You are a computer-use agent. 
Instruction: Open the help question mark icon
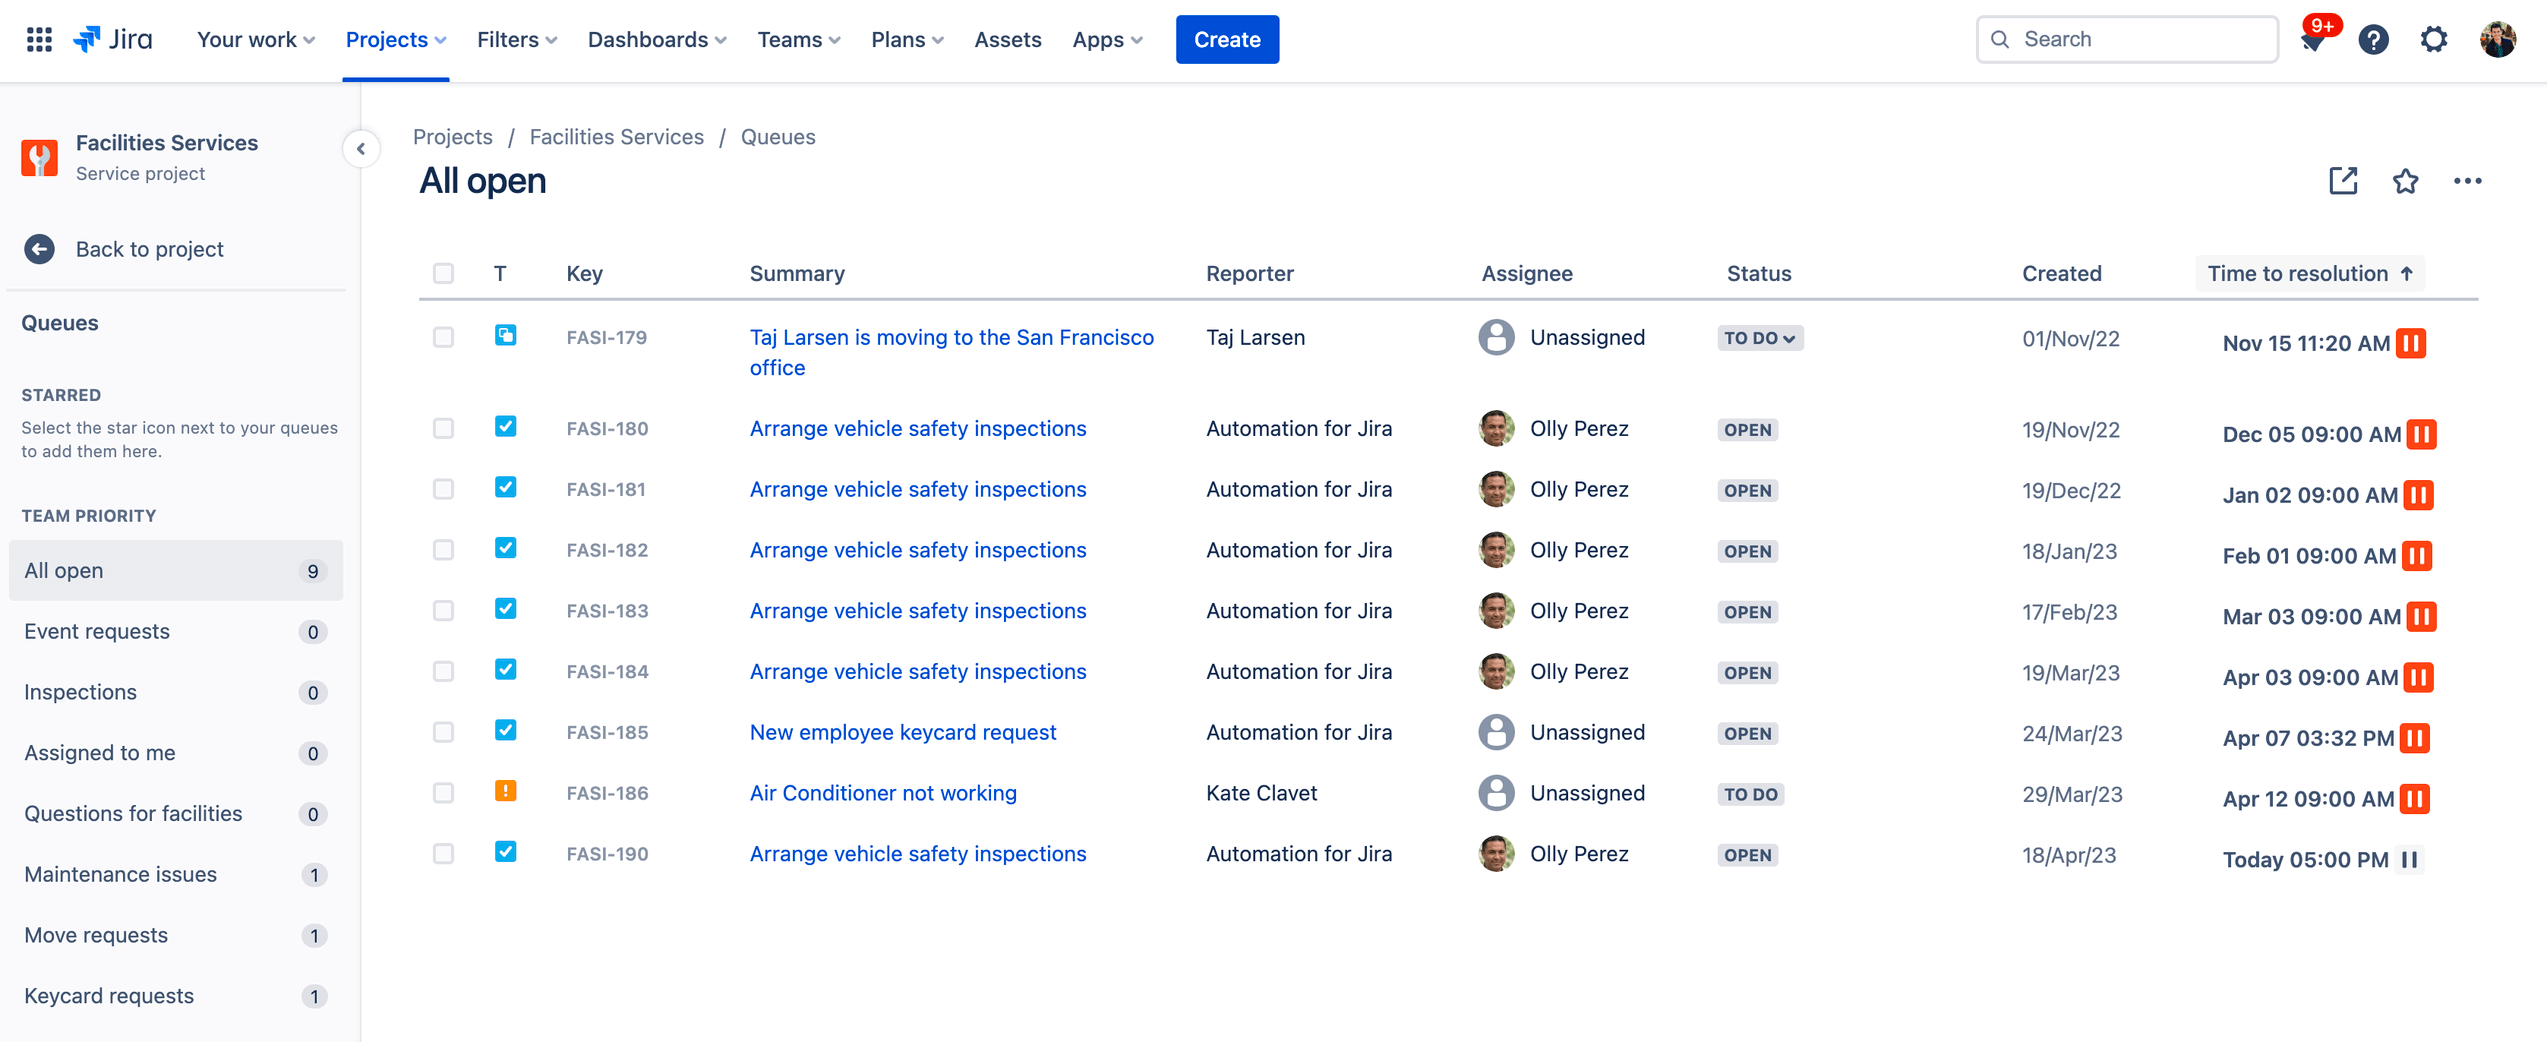click(2373, 39)
